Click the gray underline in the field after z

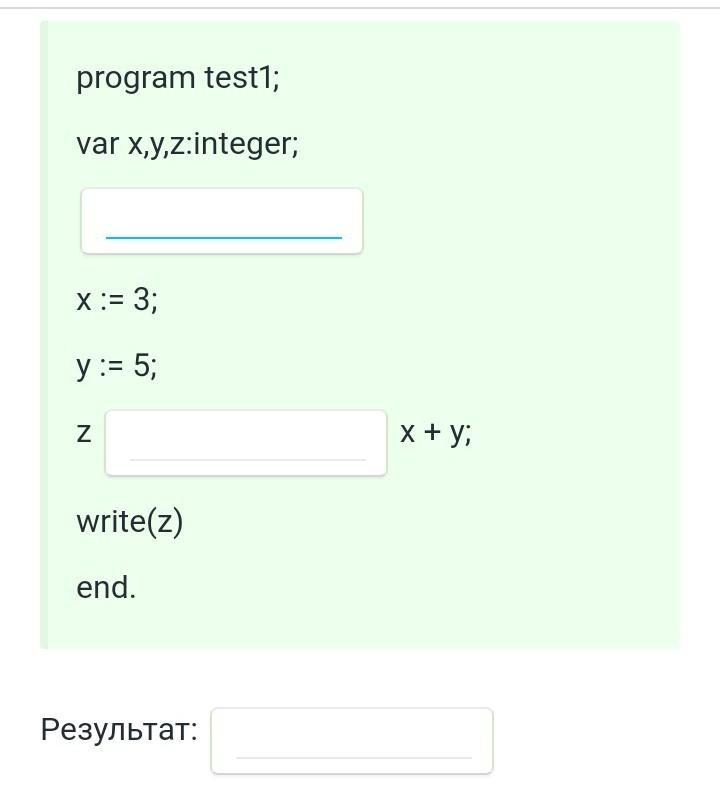247,460
